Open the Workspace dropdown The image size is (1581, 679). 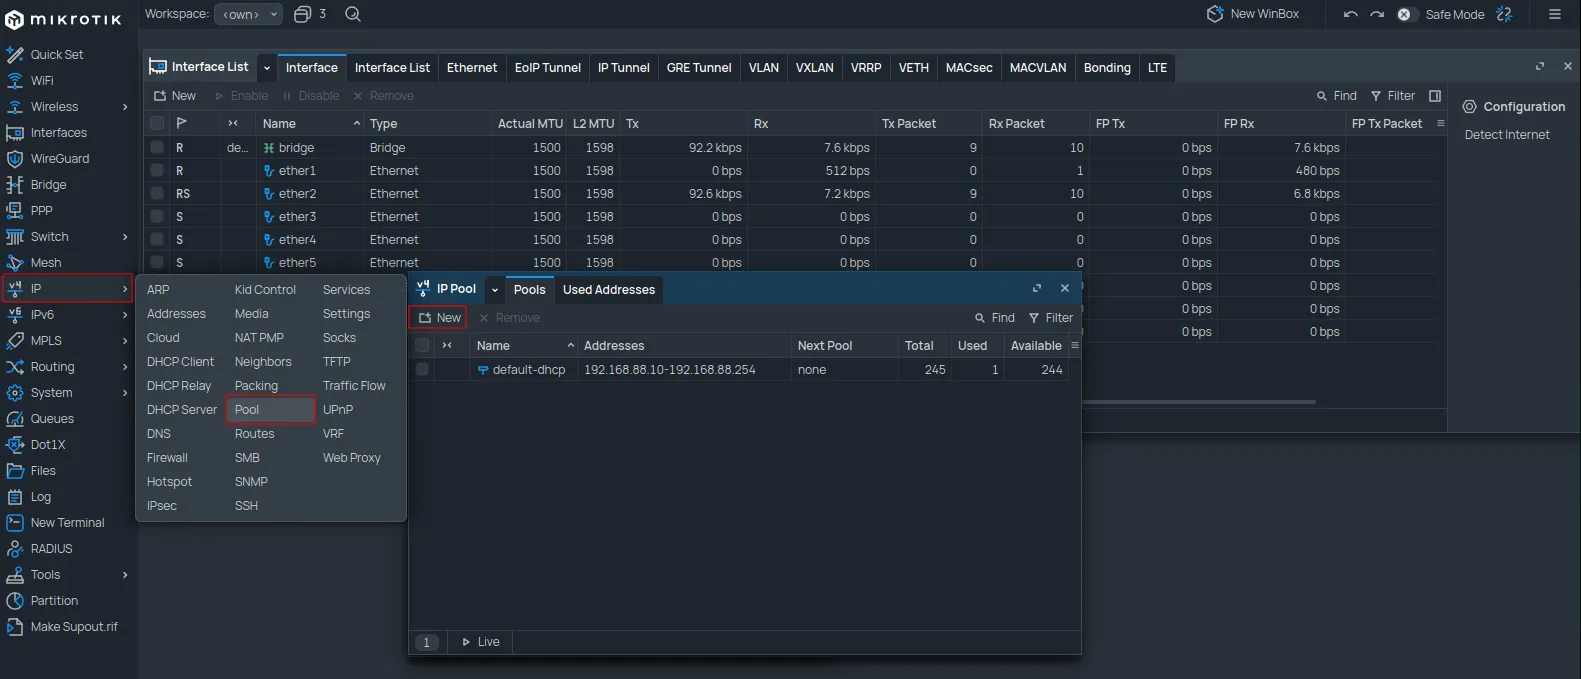tap(248, 14)
